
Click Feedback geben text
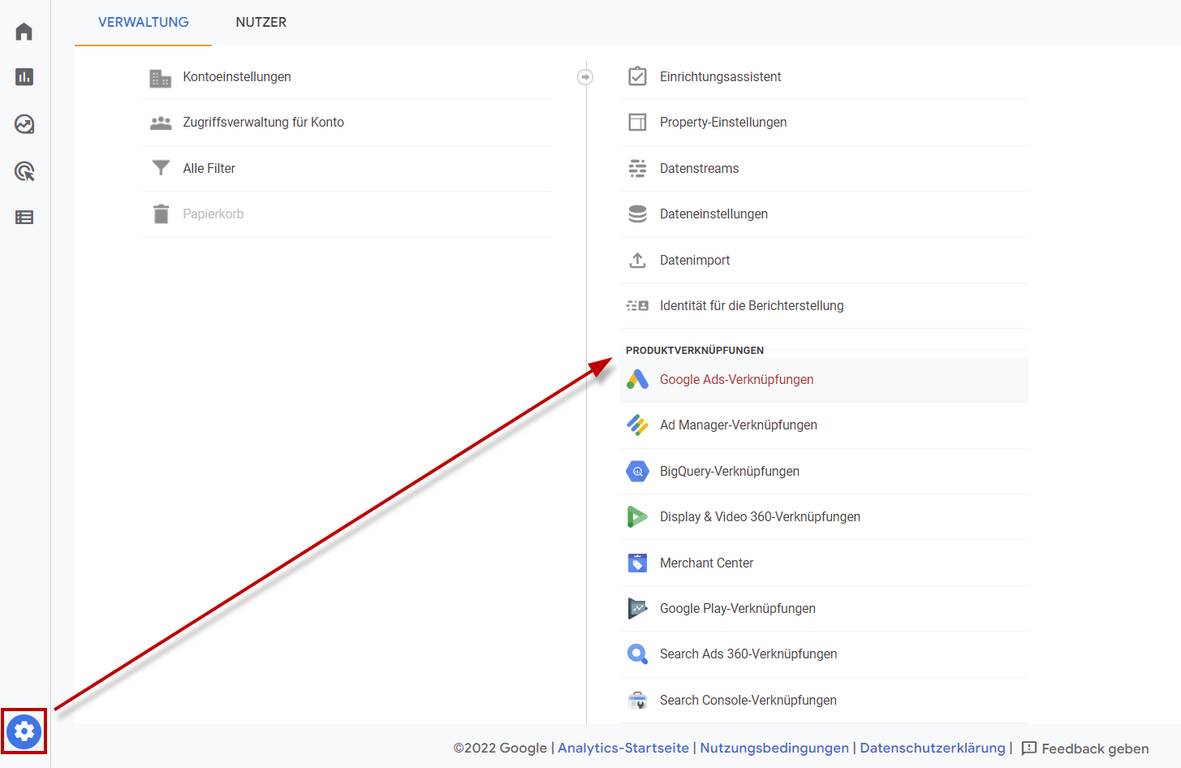[x=1095, y=748]
